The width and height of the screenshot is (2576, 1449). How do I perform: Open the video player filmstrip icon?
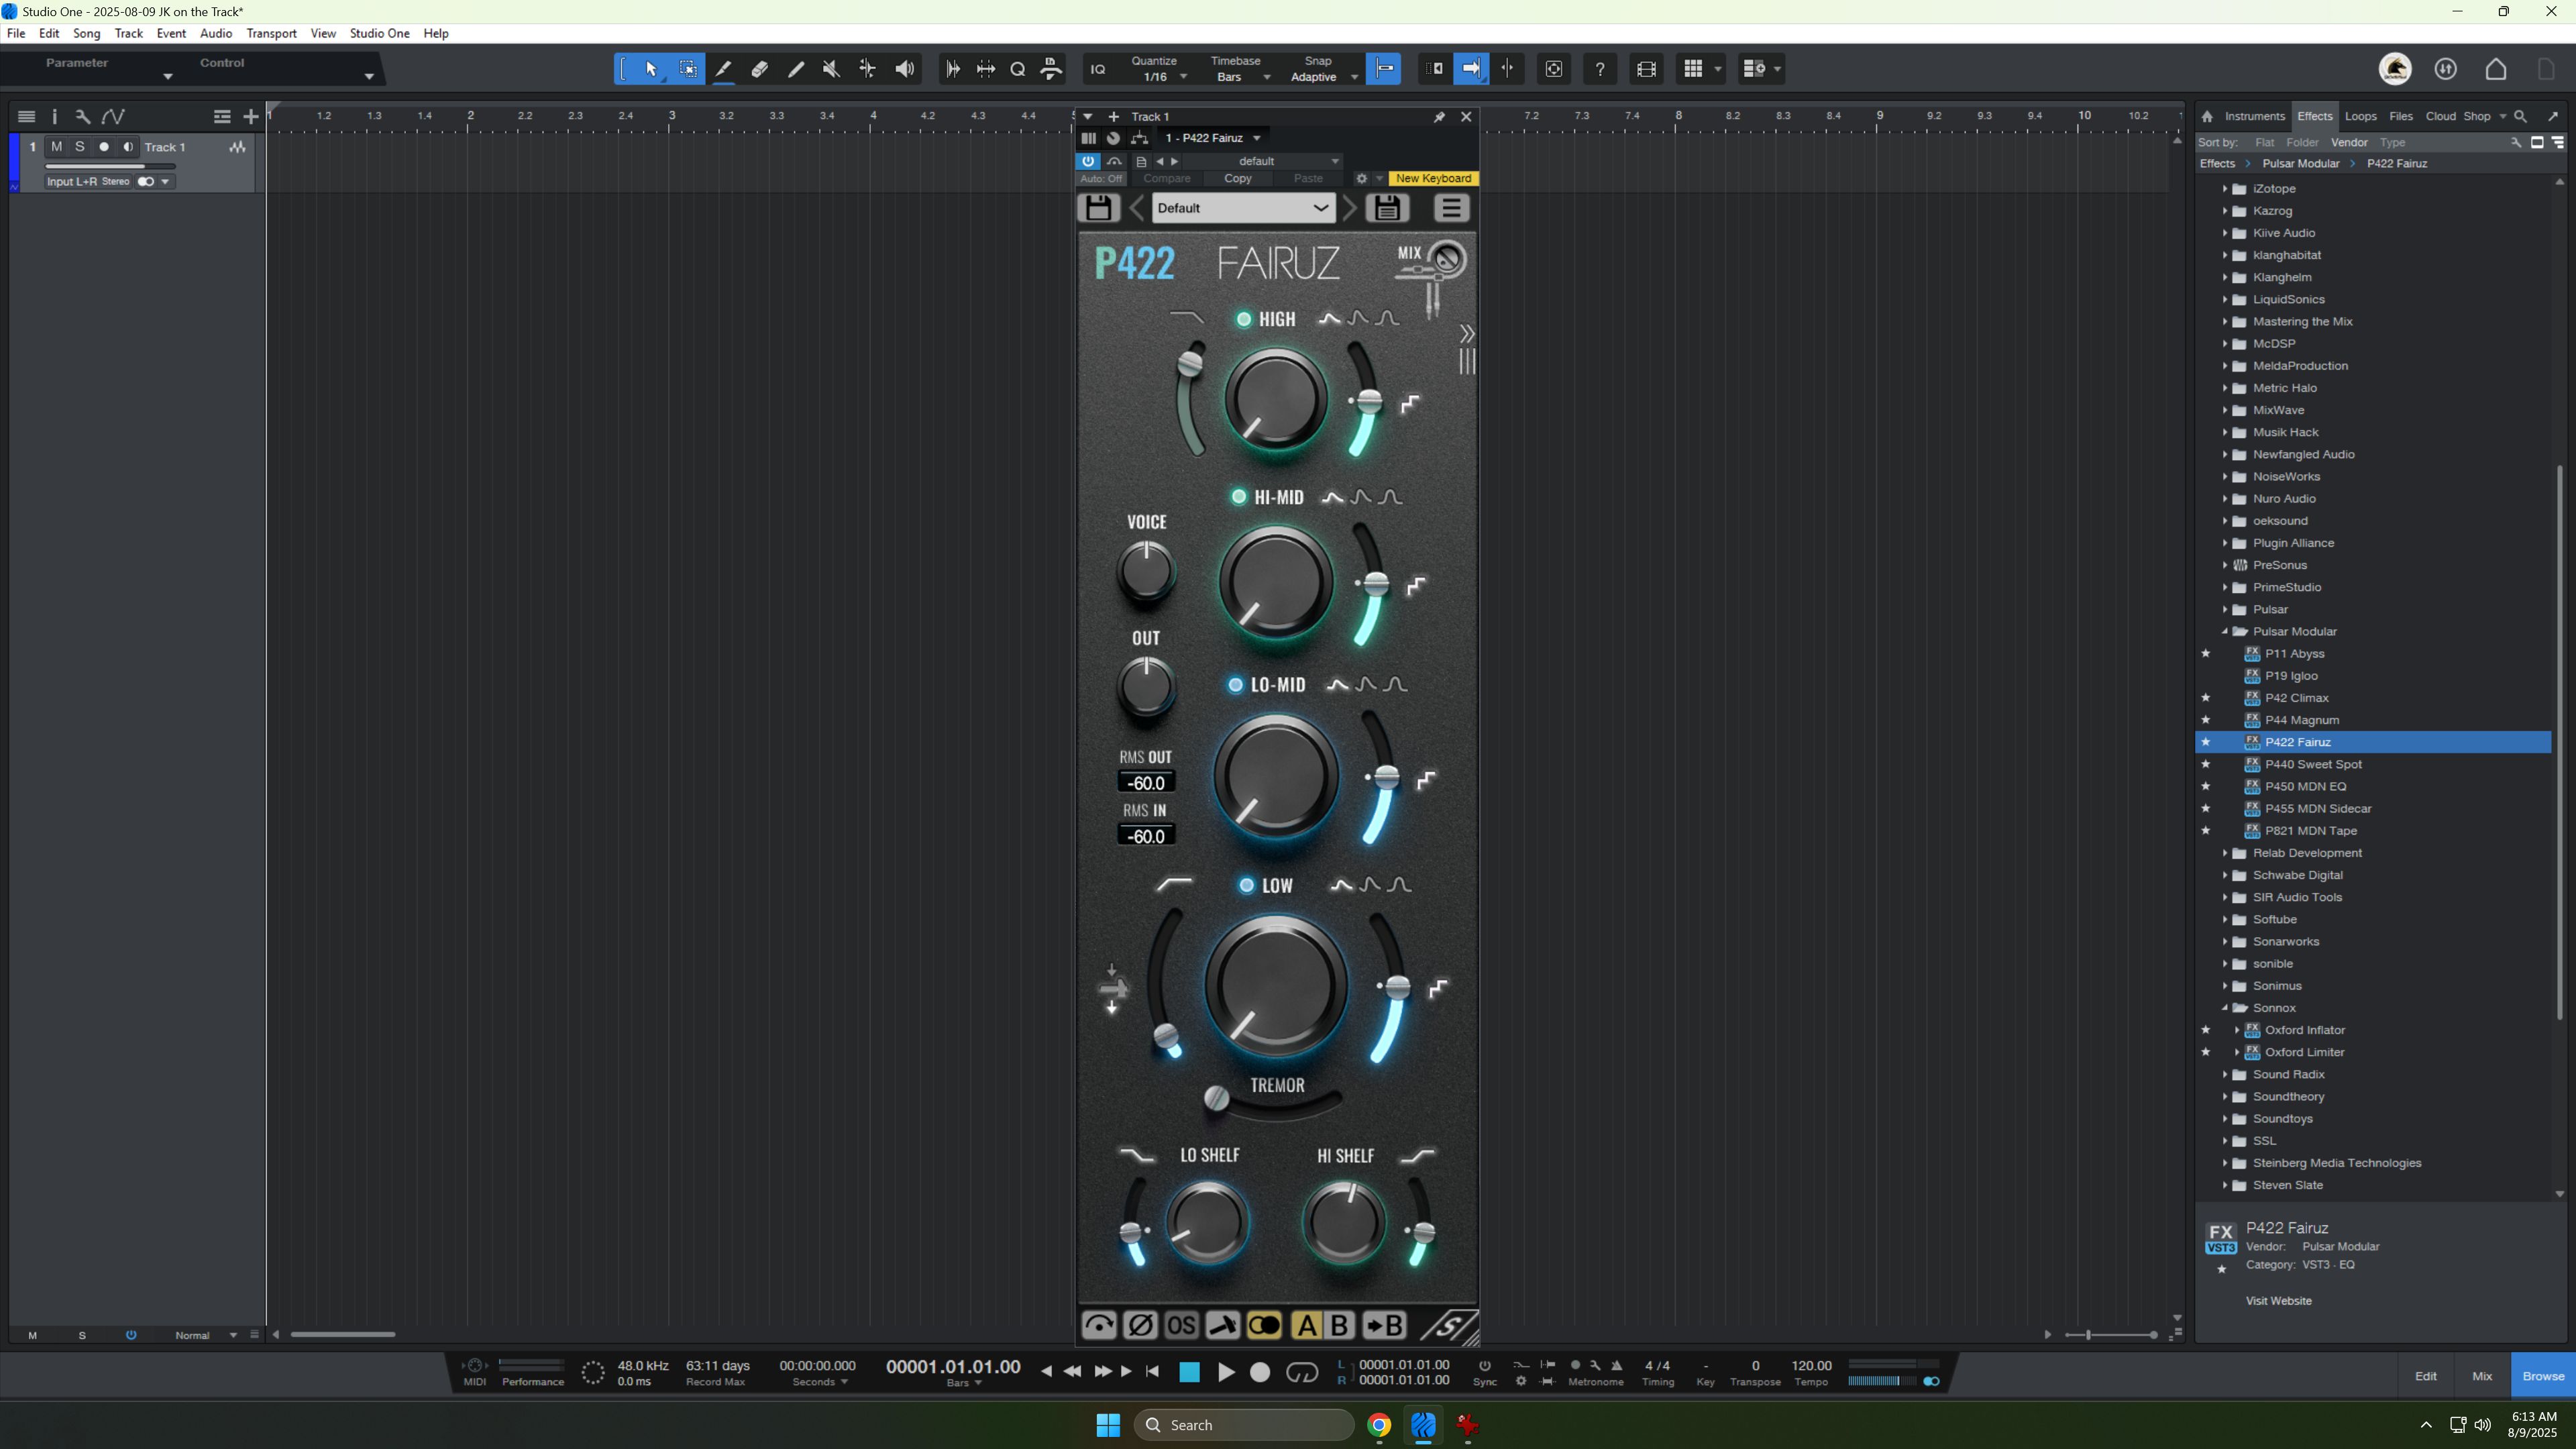tap(1646, 69)
